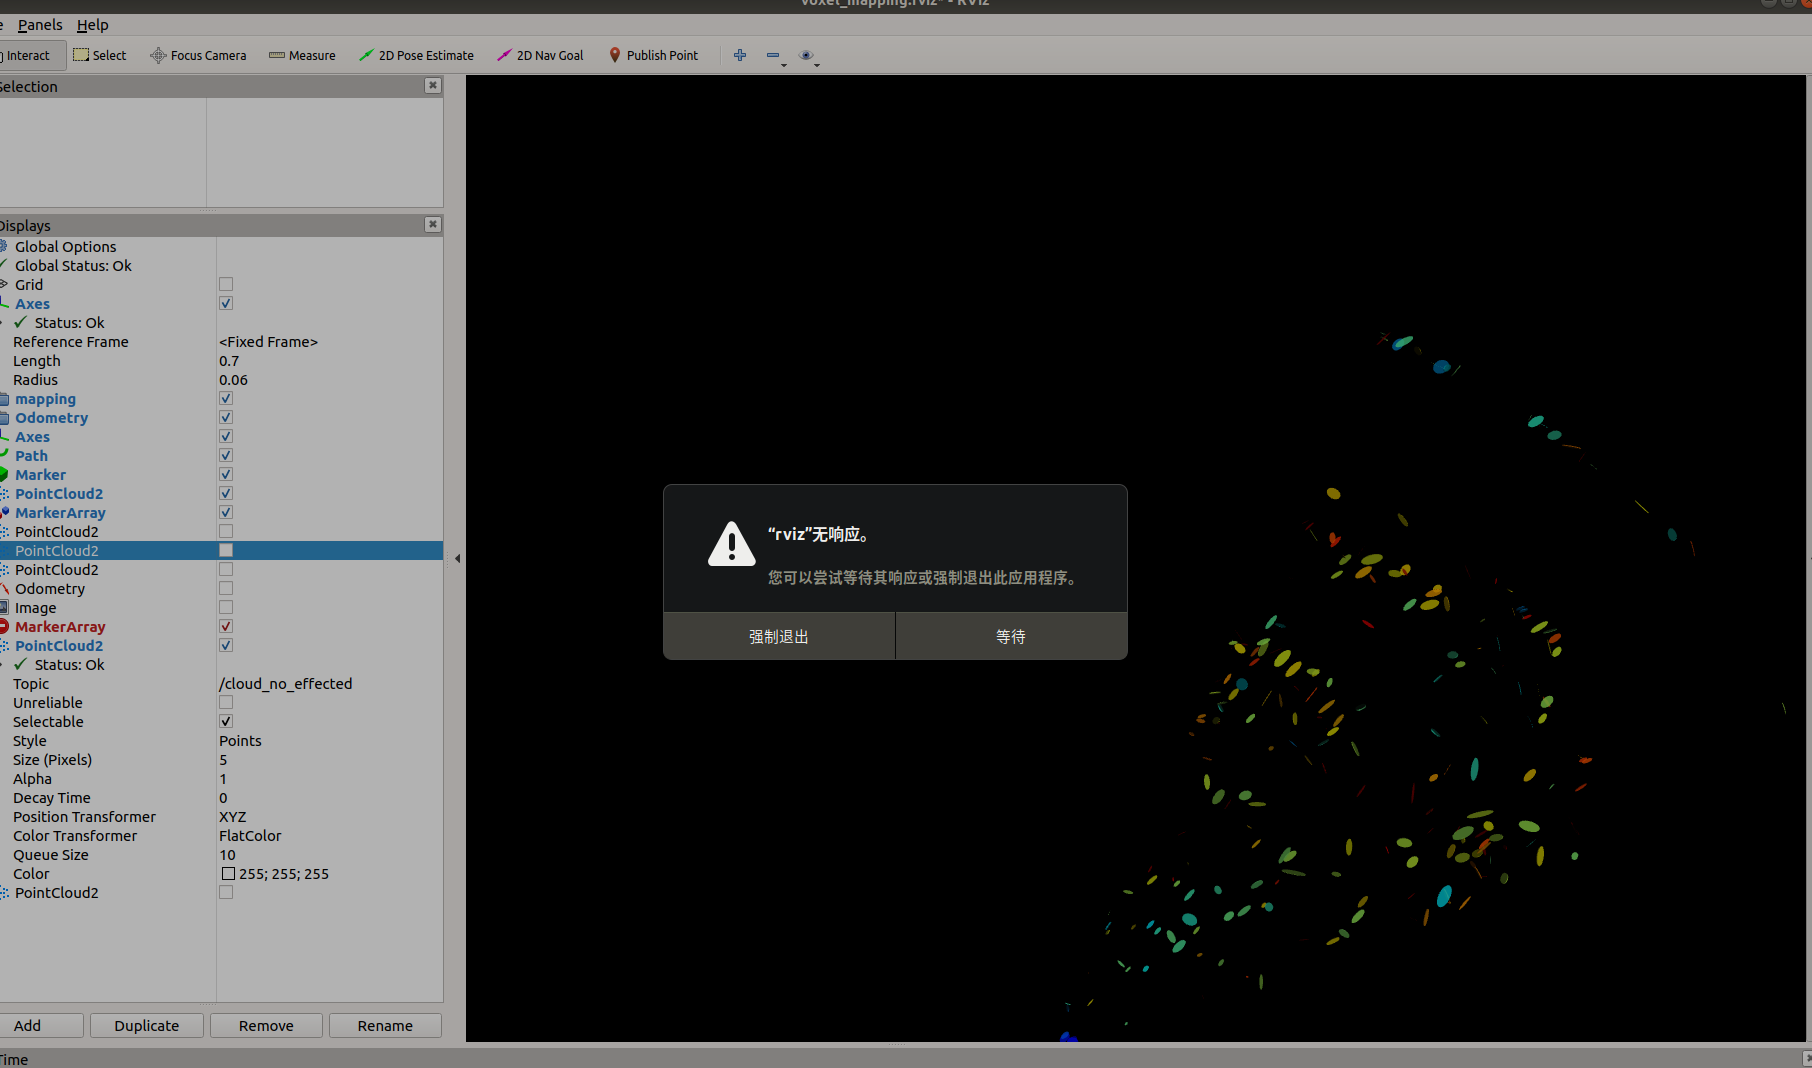Click 等待 to keep waiting for rviz
The image size is (1812, 1068).
coord(1010,636)
